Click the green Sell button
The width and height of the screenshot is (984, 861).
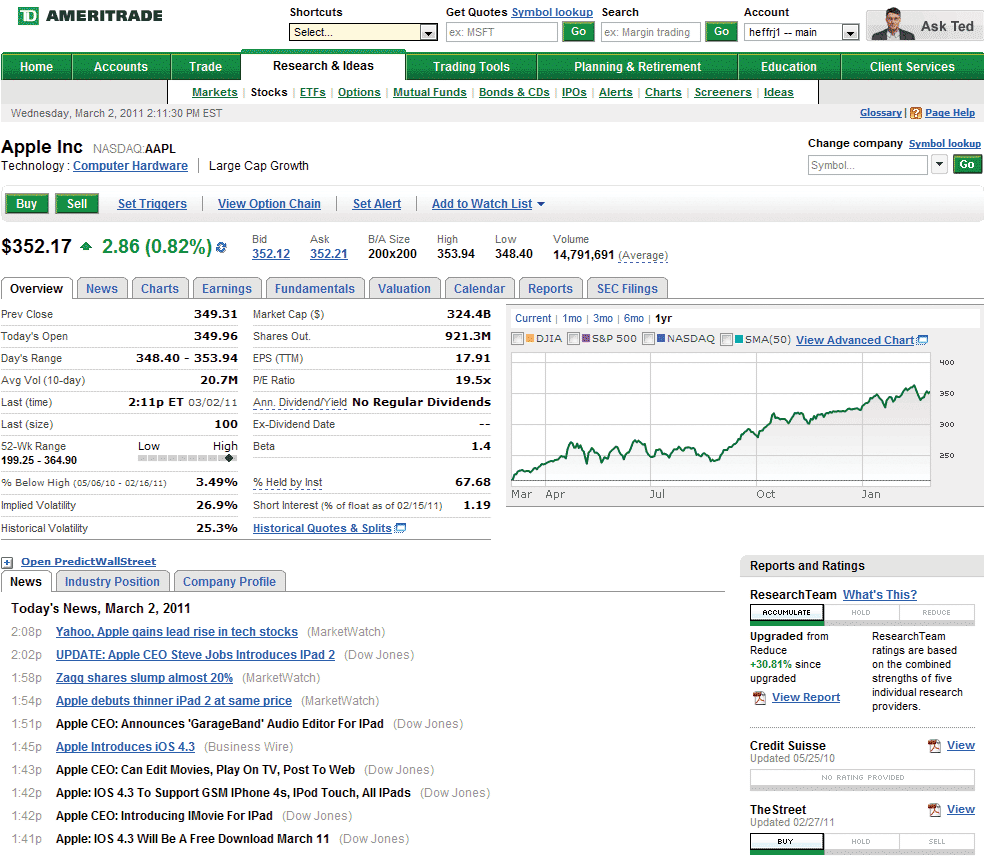pos(77,204)
